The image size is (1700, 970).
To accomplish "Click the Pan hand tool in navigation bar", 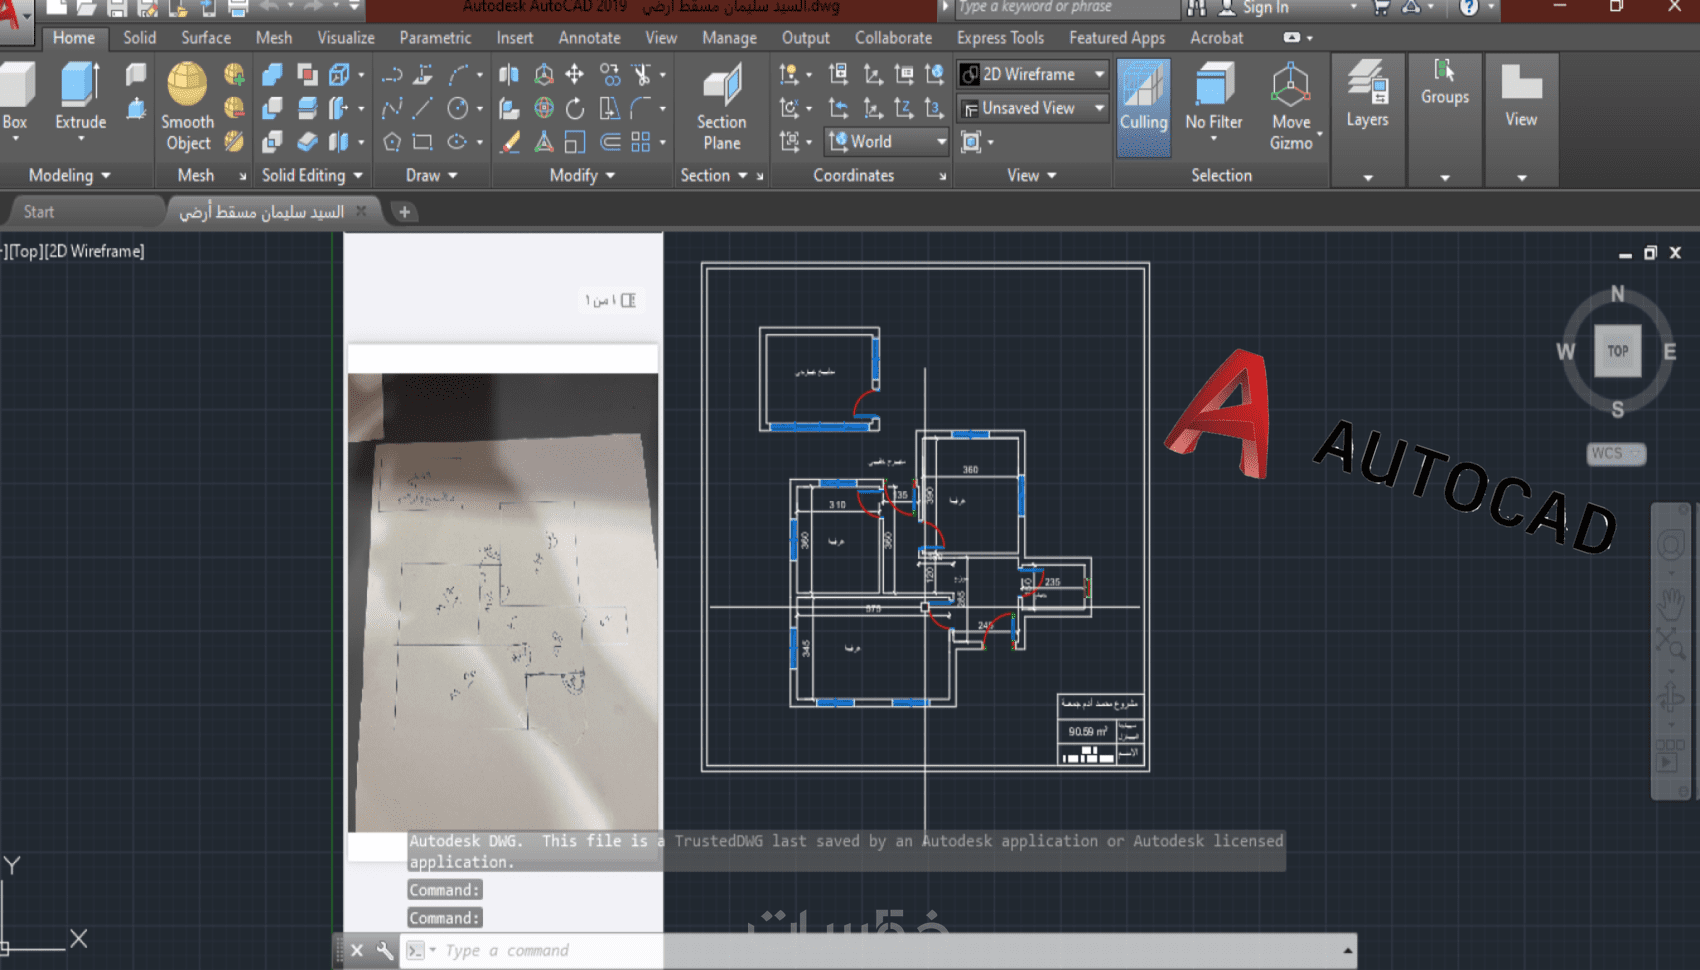I will (x=1670, y=603).
